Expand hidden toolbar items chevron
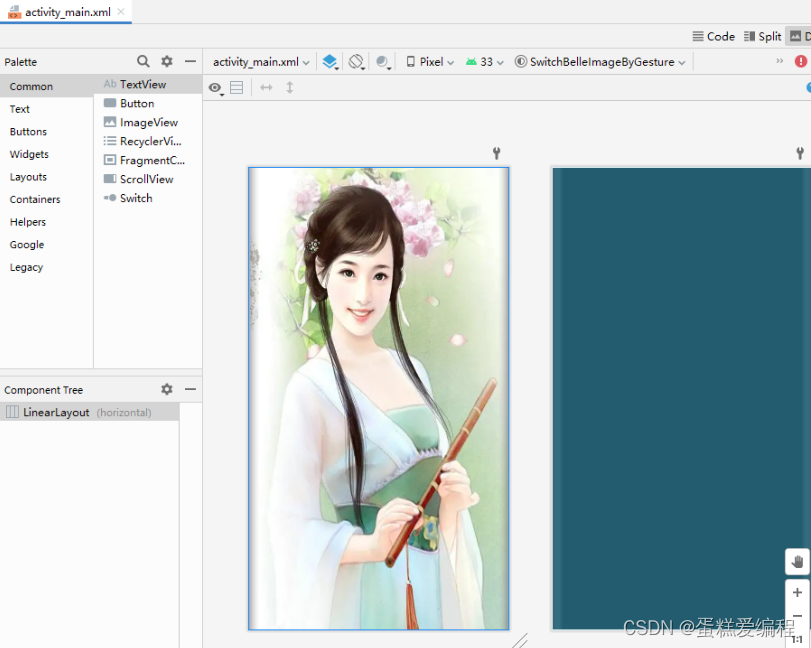This screenshot has height=648, width=811. 779,61
